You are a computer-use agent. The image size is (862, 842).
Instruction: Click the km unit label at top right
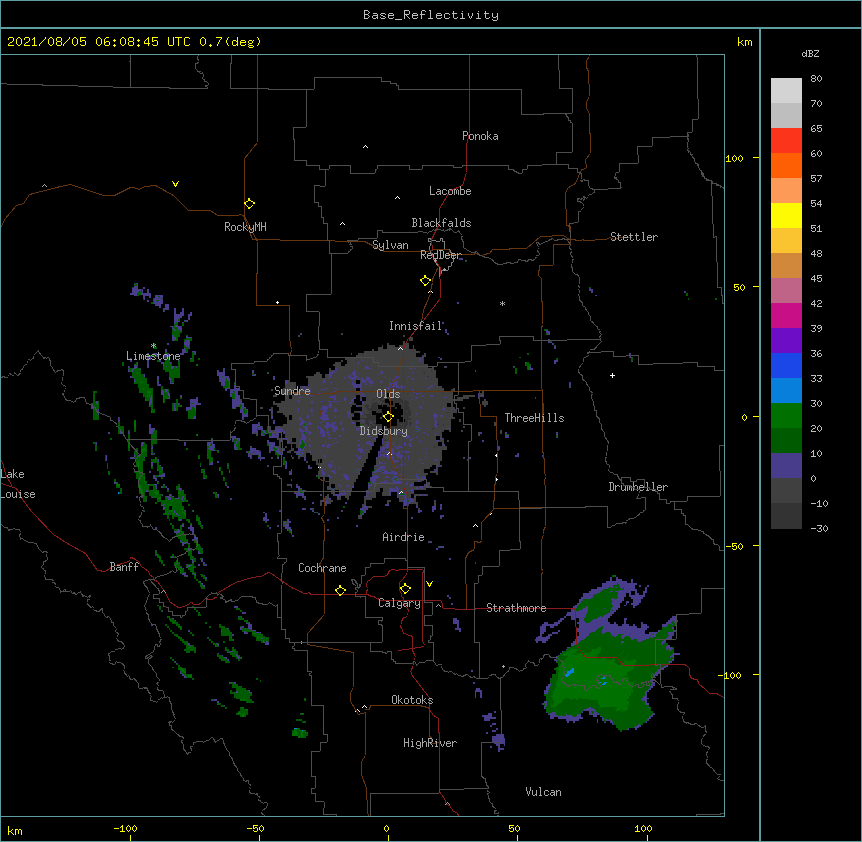744,42
